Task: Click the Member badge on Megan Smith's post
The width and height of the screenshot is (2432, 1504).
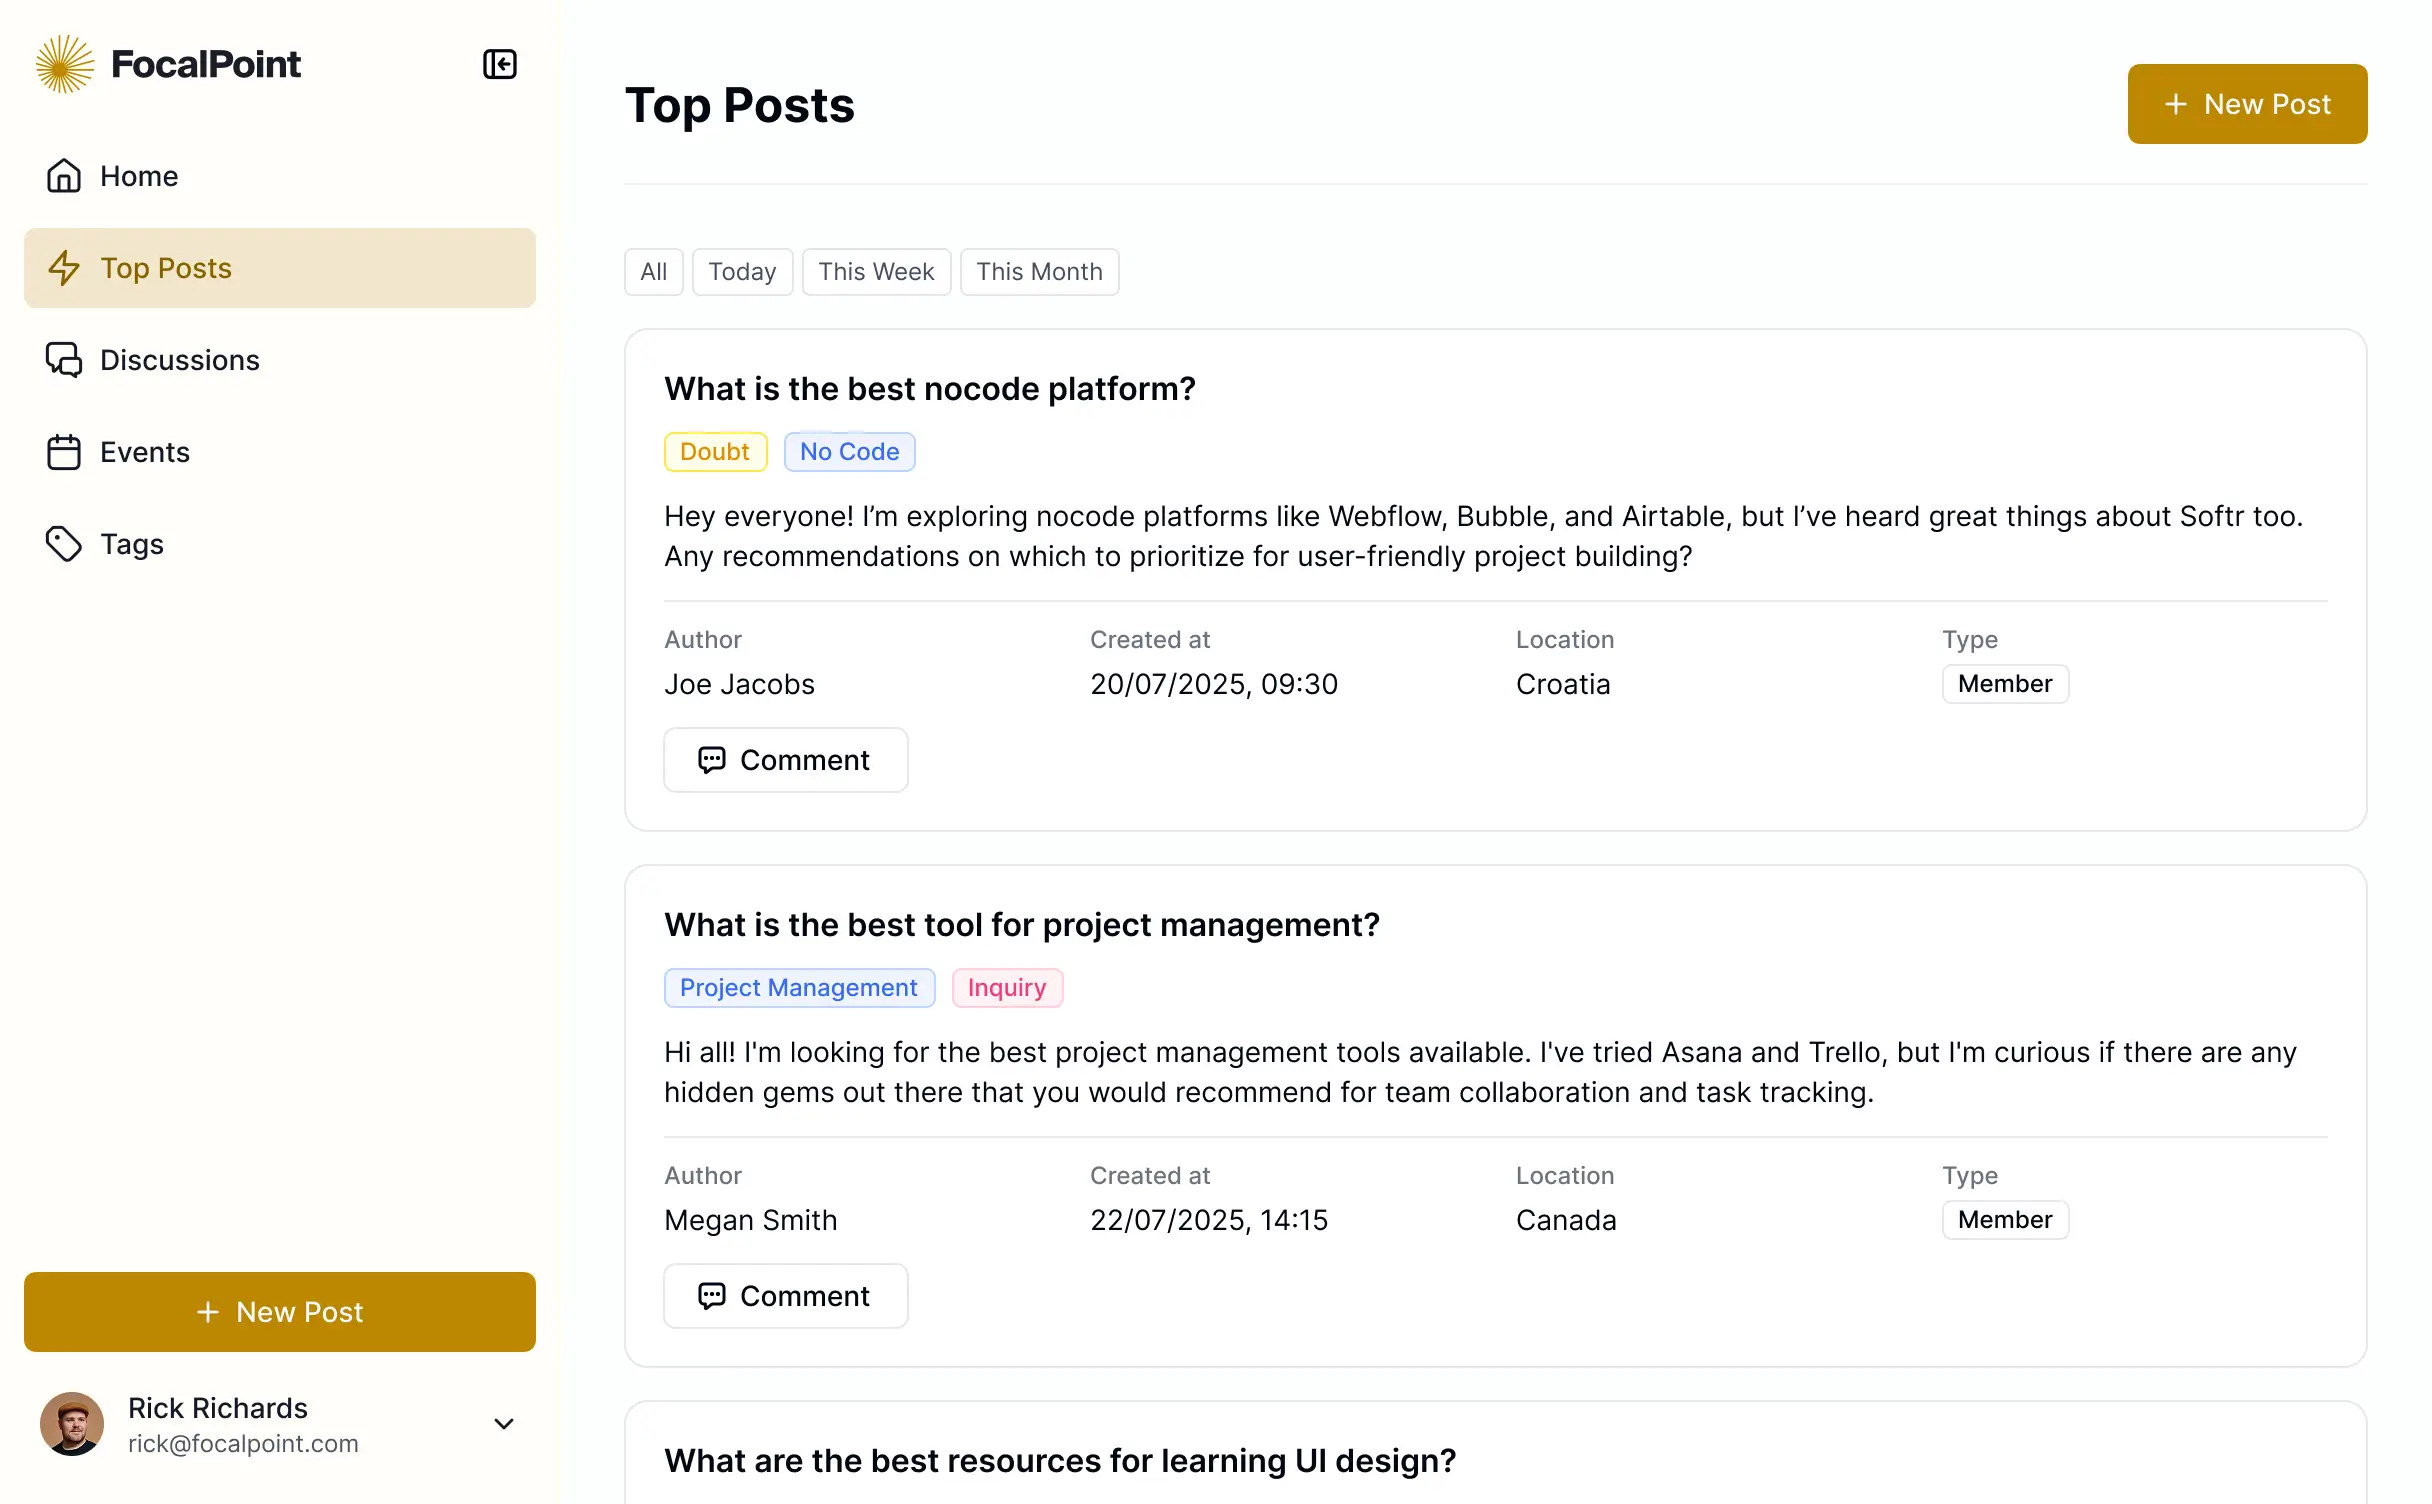Action: pos(2003,1220)
